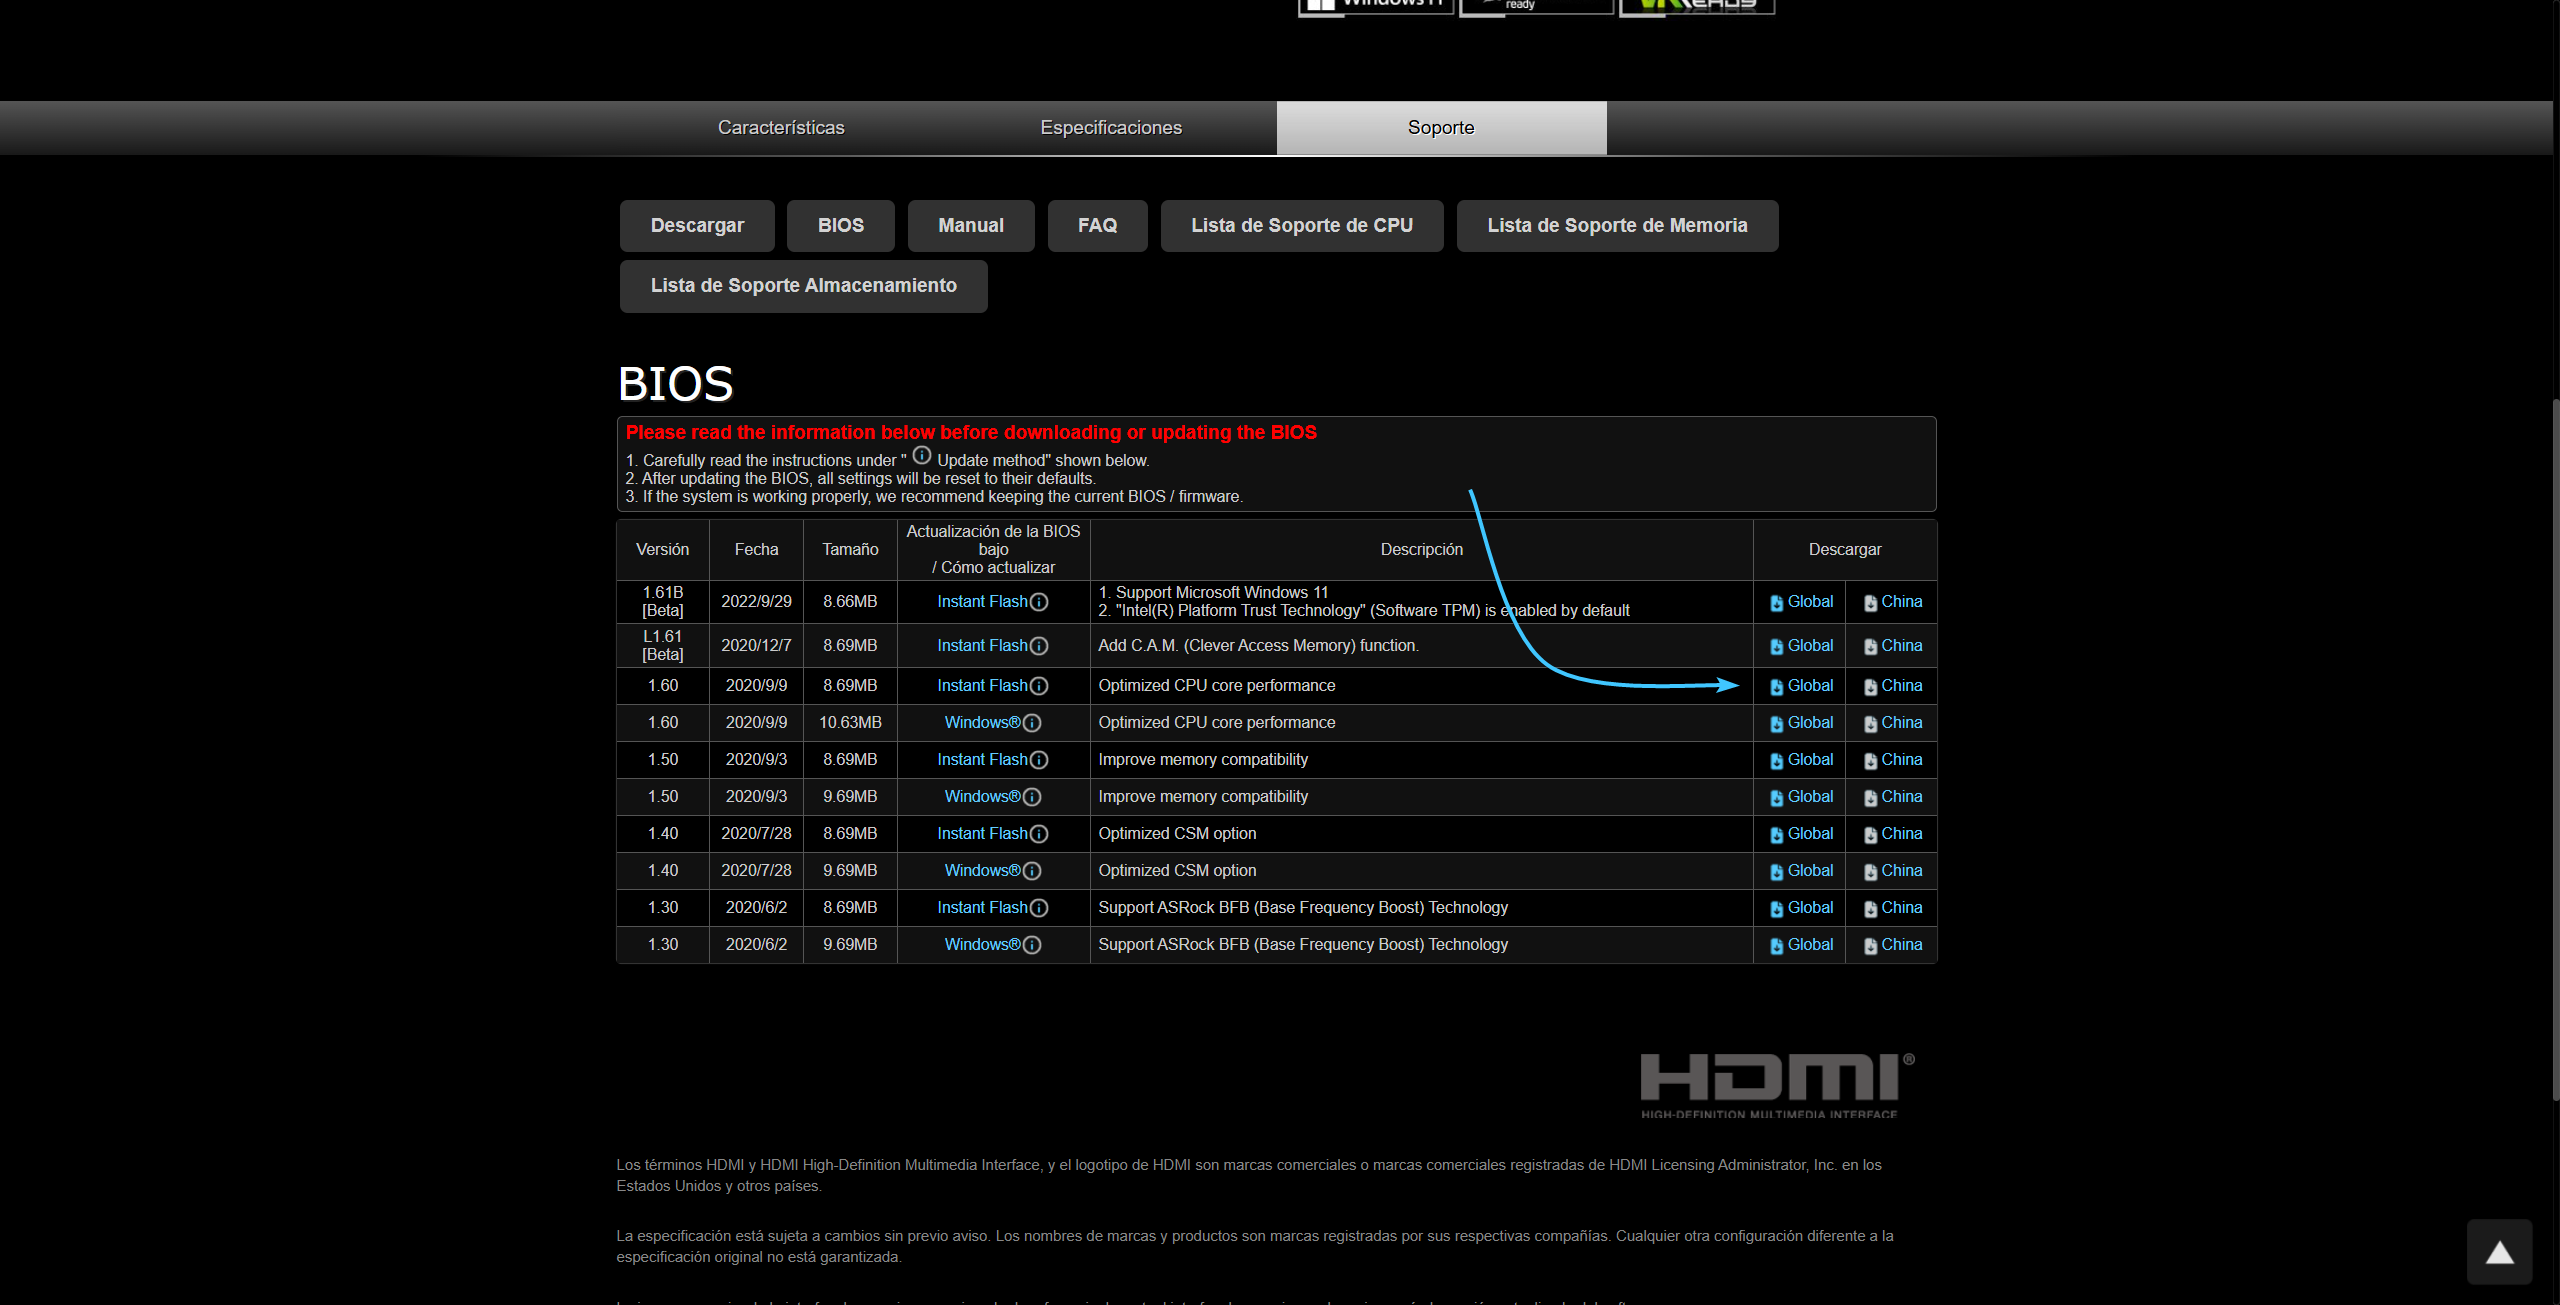Click the "Descripción" column header
The width and height of the screenshot is (2560, 1305).
click(1421, 550)
